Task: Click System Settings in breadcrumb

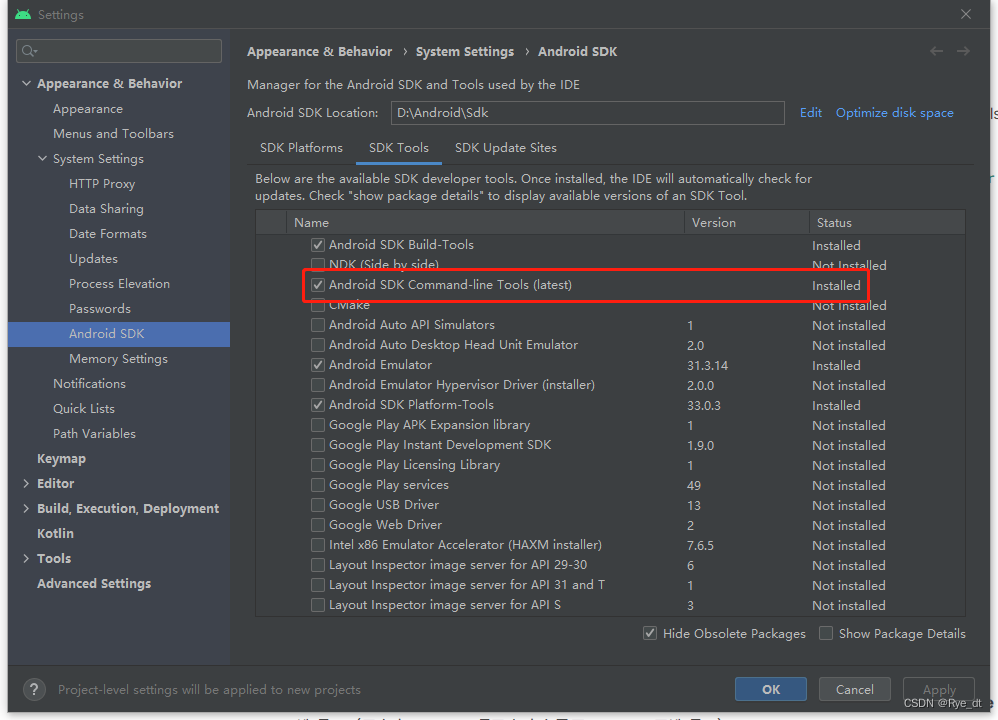Action: 465,52
